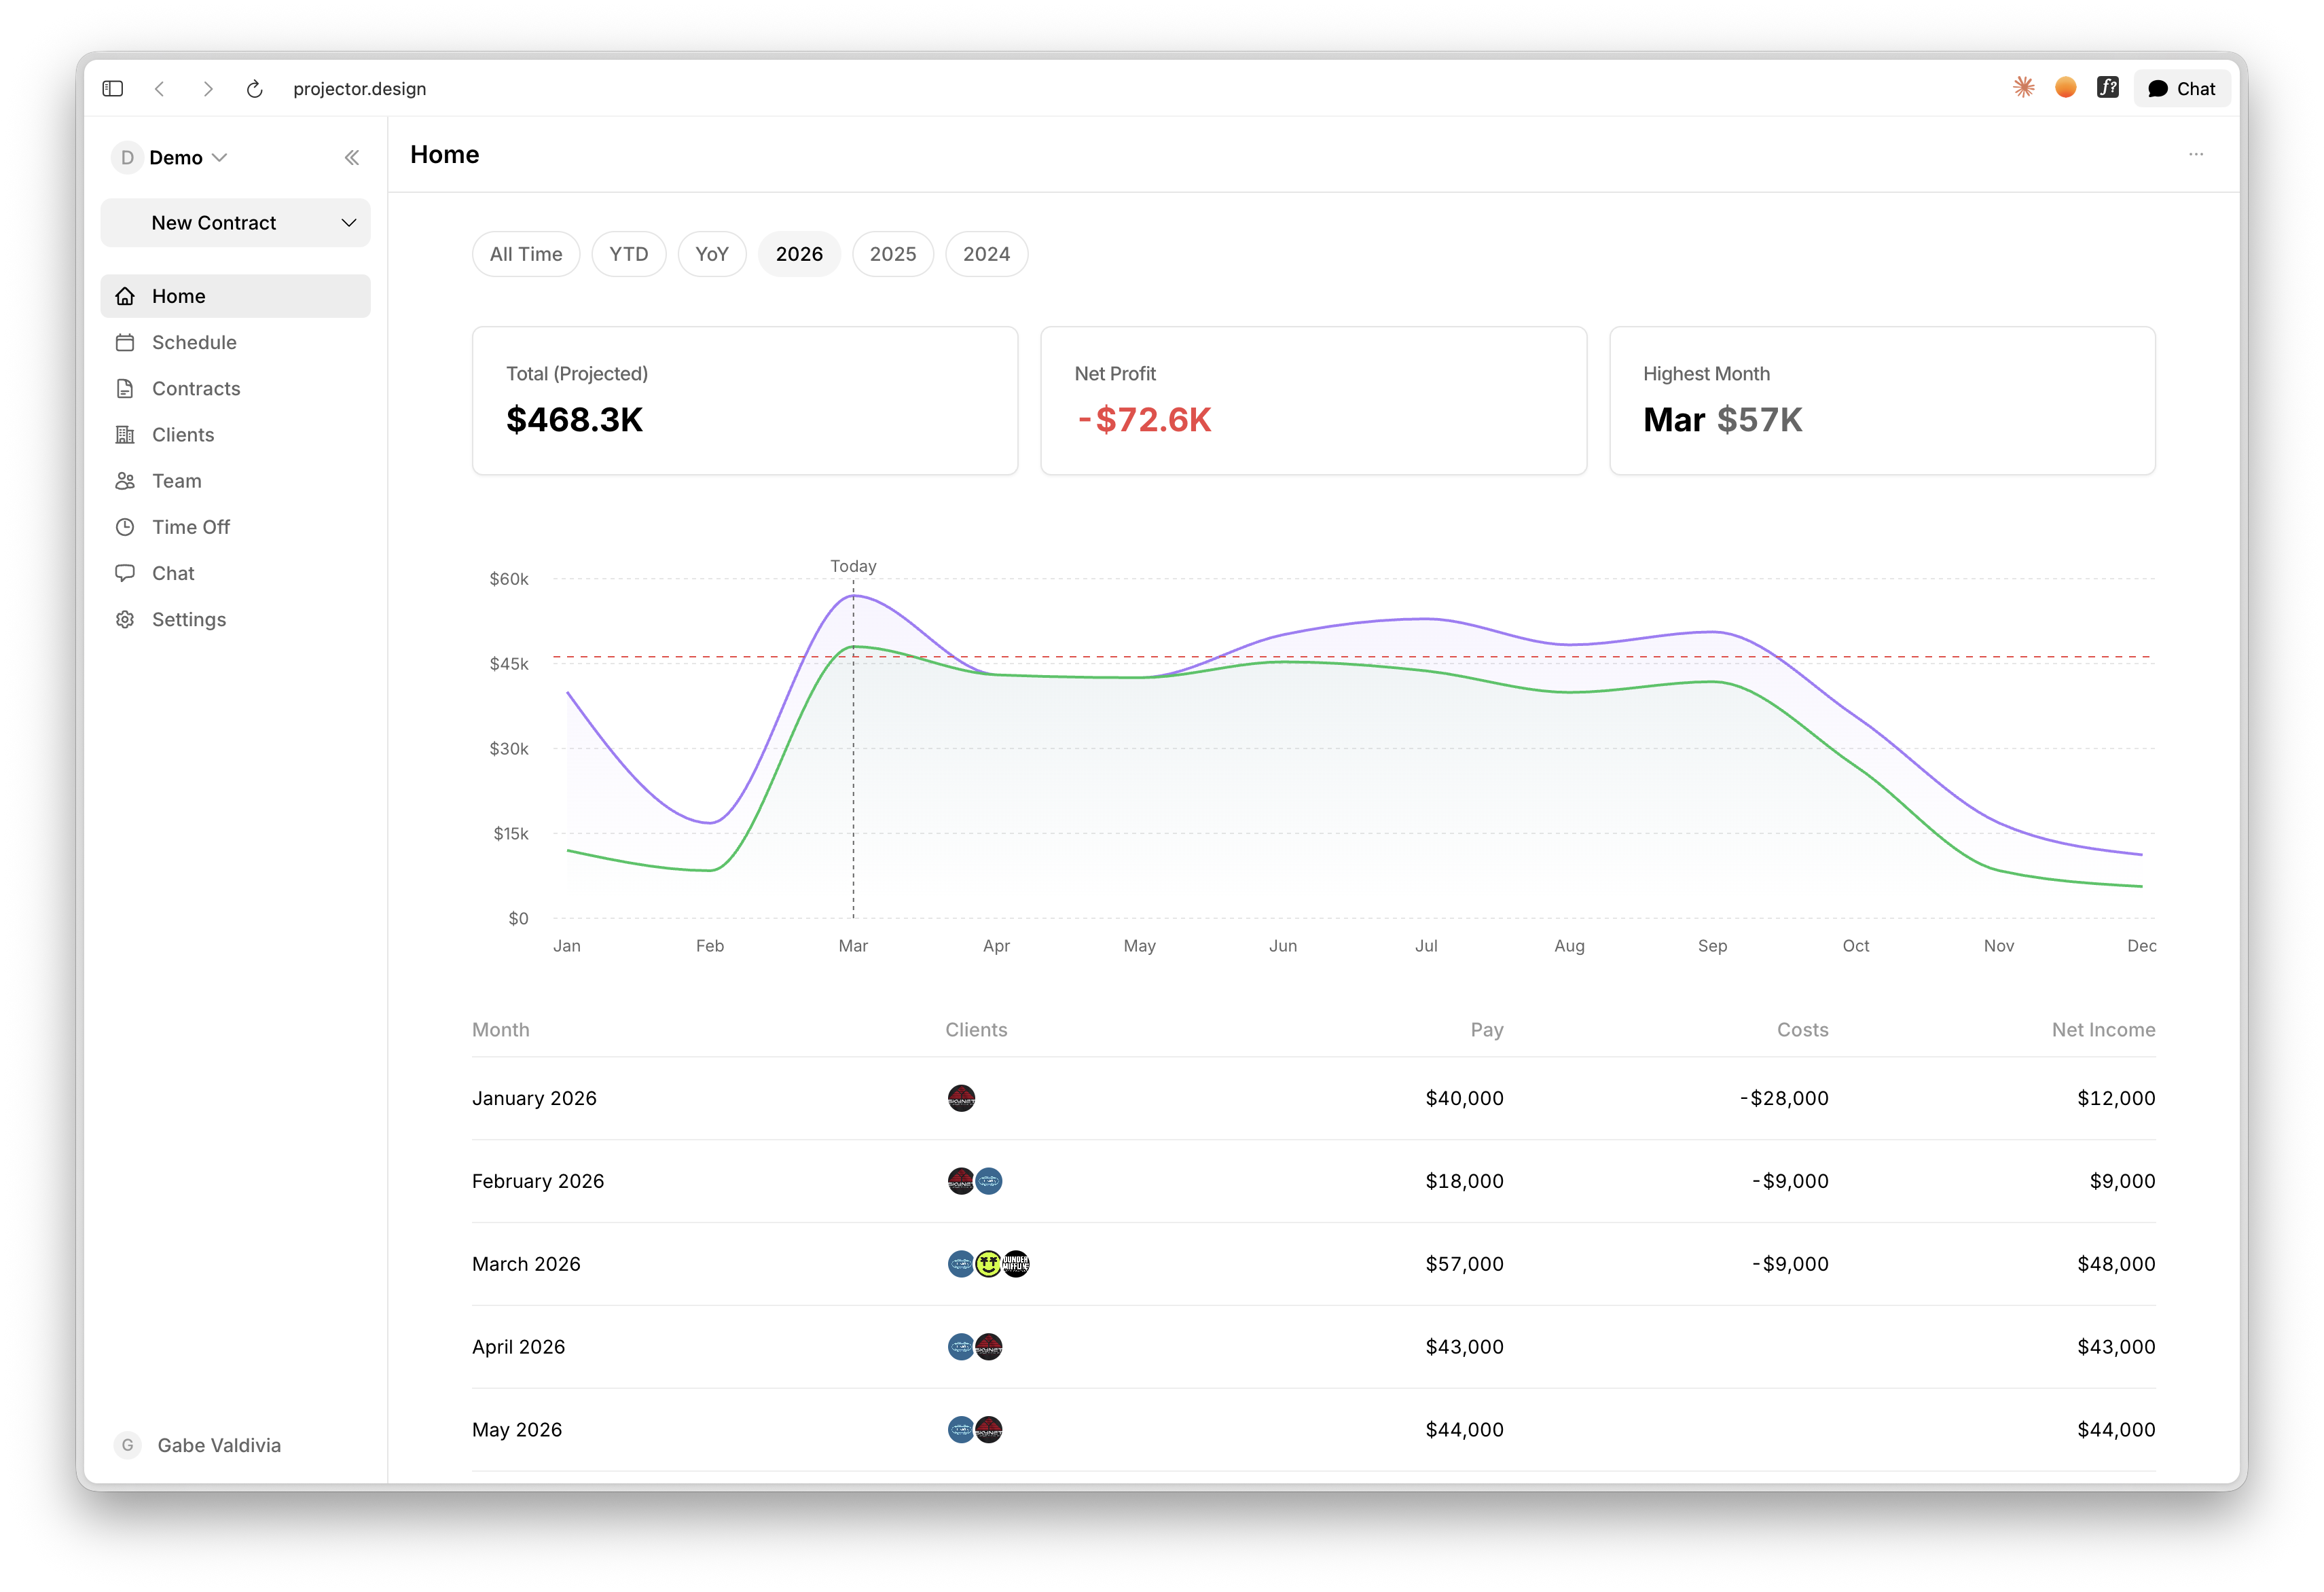Click the orange circle extension icon
This screenshot has height=1592, width=2324.
[2065, 88]
